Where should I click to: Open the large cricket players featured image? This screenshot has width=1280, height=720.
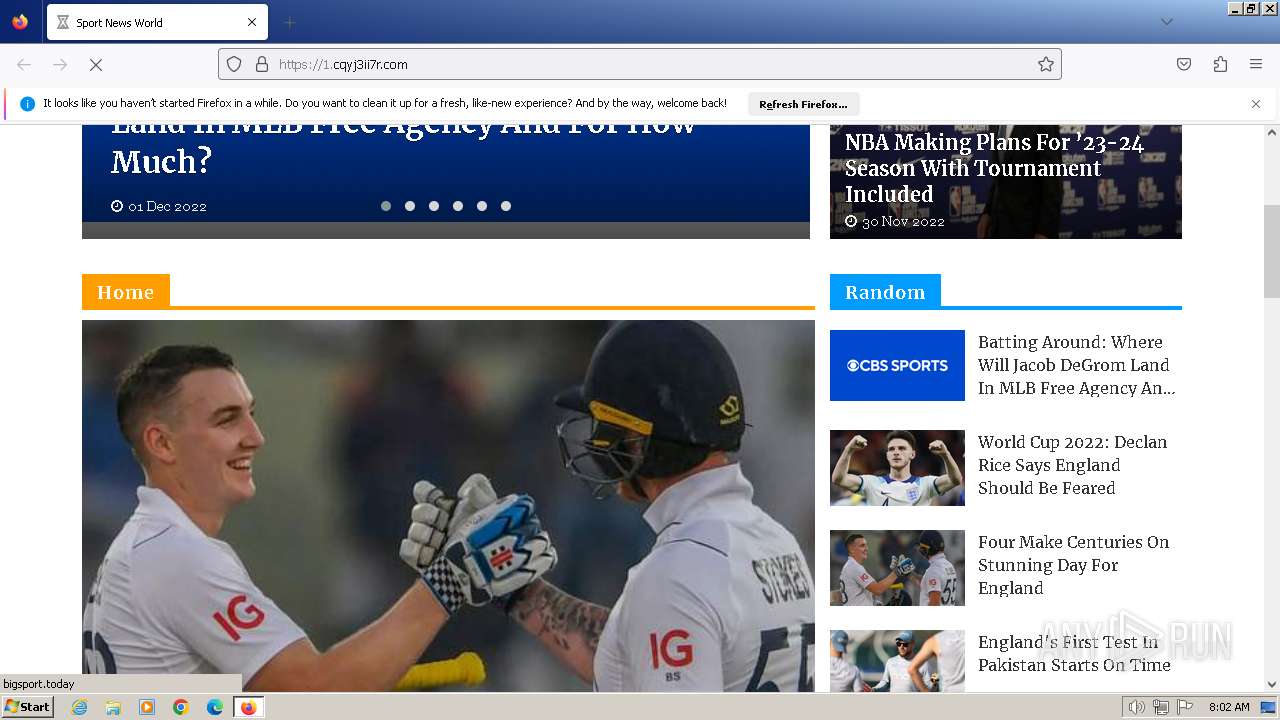[448, 506]
